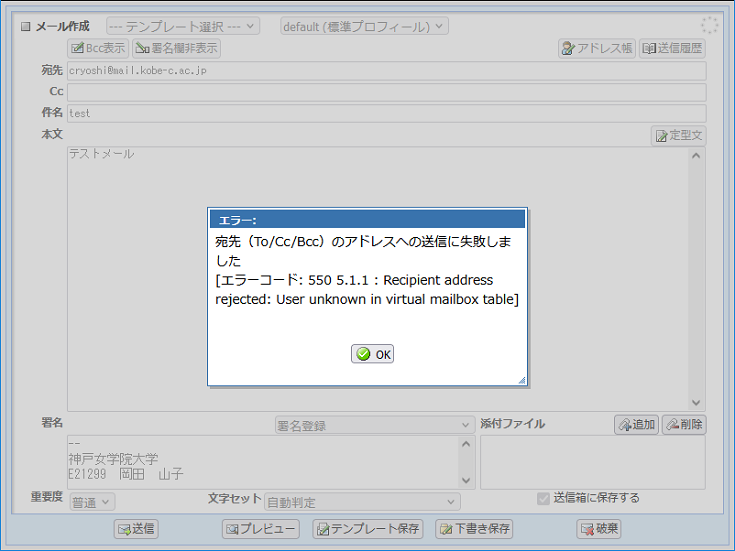Click the 宛先 recipient input field
Viewport: 735px width, 551px height.
(387, 71)
